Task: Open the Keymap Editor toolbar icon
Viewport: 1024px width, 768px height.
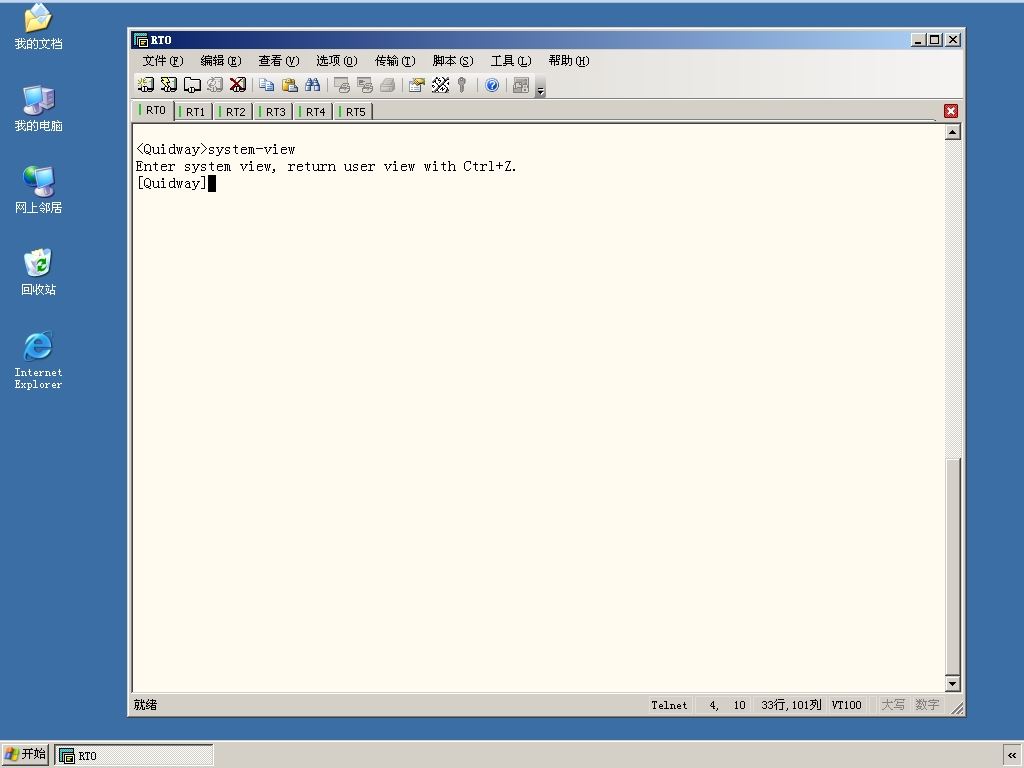Action: pyautogui.click(x=440, y=85)
